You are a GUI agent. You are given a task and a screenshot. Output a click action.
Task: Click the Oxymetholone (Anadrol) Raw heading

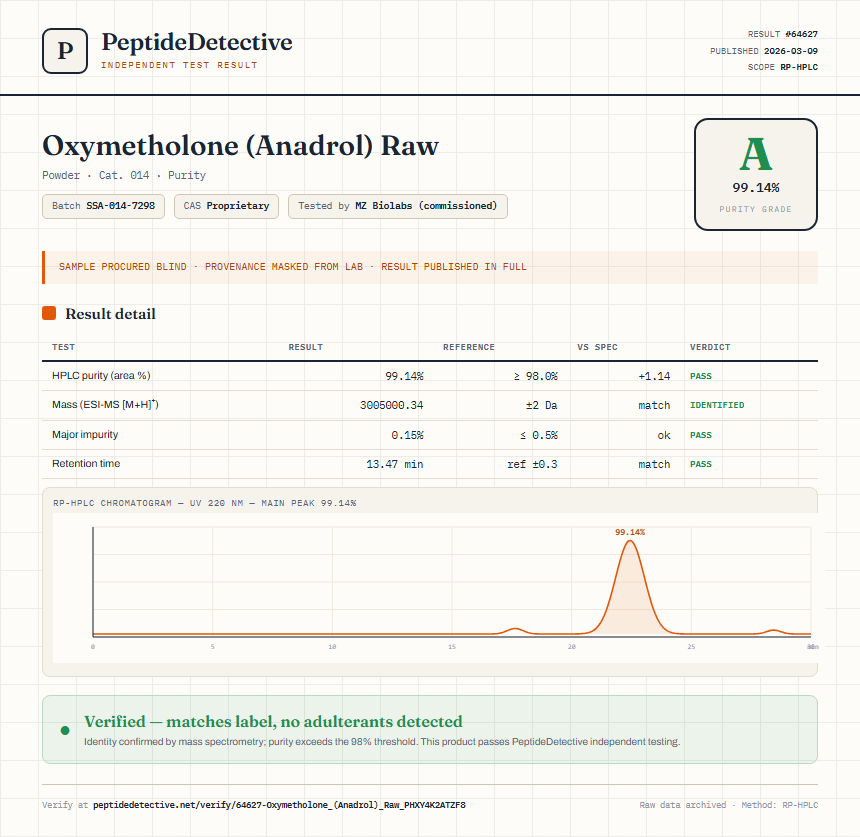240,146
